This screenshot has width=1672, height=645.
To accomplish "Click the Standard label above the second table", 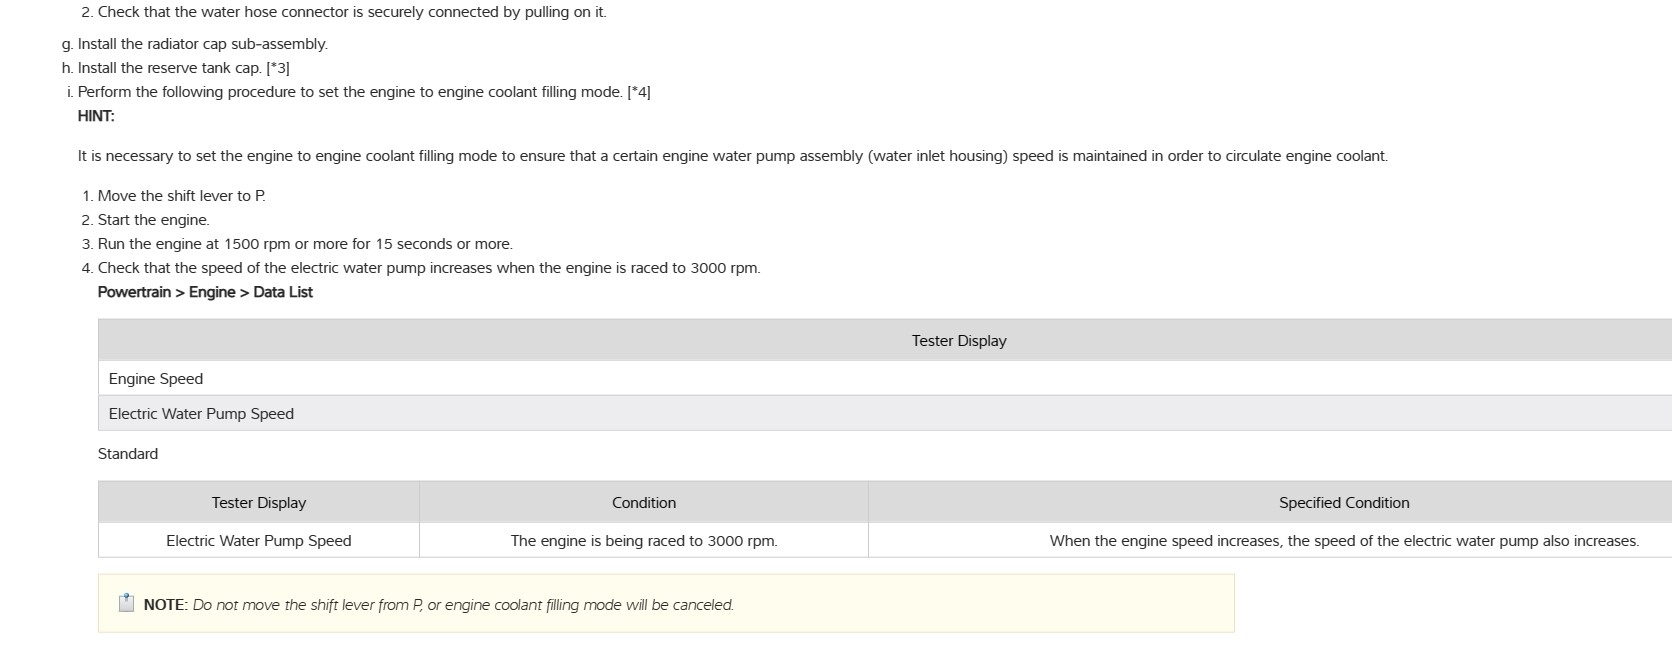I will click(128, 454).
